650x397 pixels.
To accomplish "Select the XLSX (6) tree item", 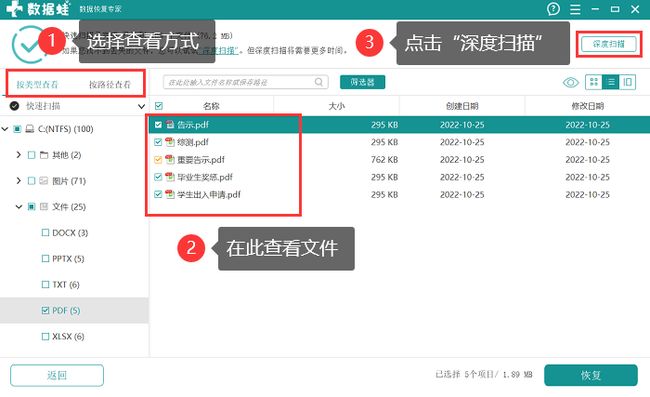I will [x=68, y=336].
